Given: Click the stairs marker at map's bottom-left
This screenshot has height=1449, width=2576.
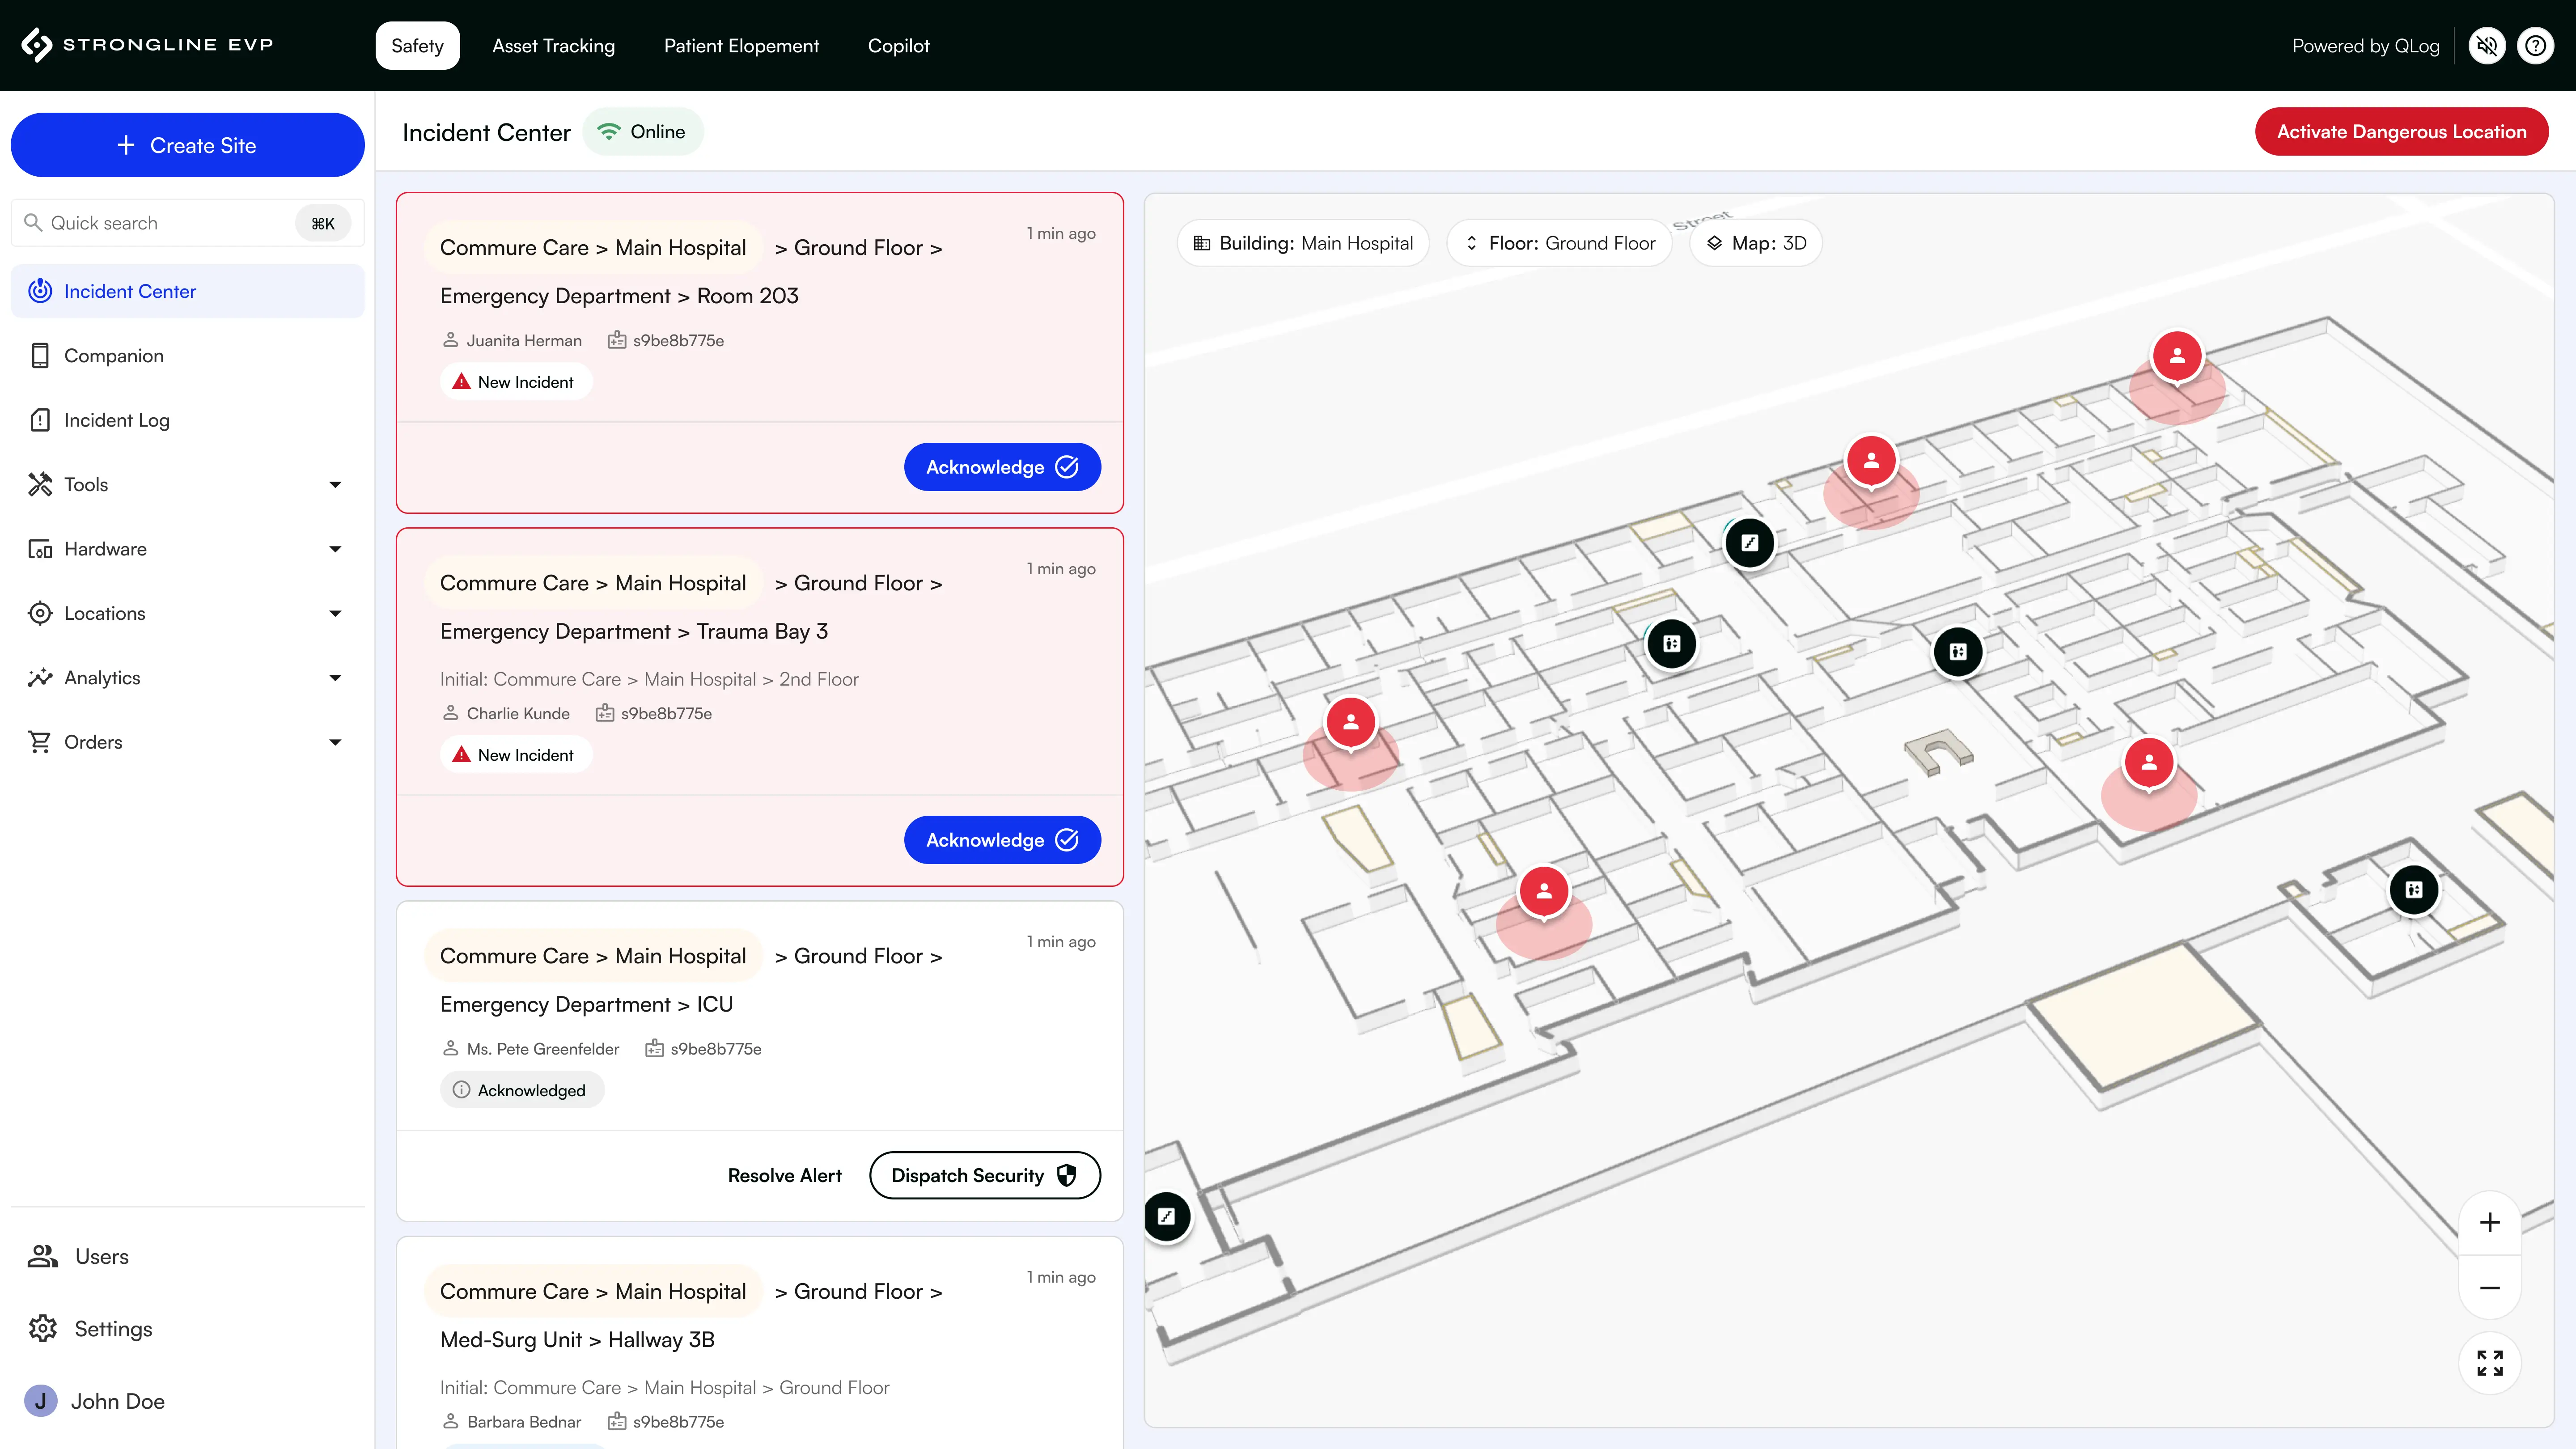Looking at the screenshot, I should click(x=1166, y=1217).
